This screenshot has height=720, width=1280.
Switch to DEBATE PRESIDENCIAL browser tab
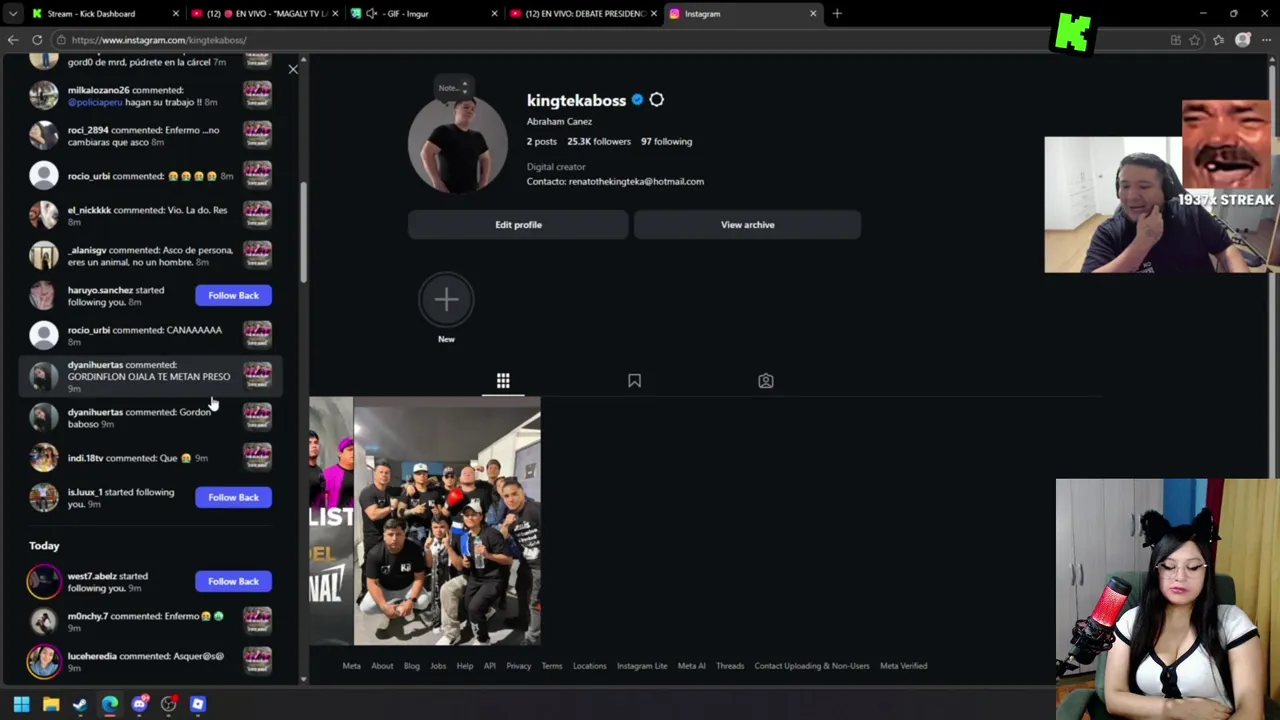[582, 14]
